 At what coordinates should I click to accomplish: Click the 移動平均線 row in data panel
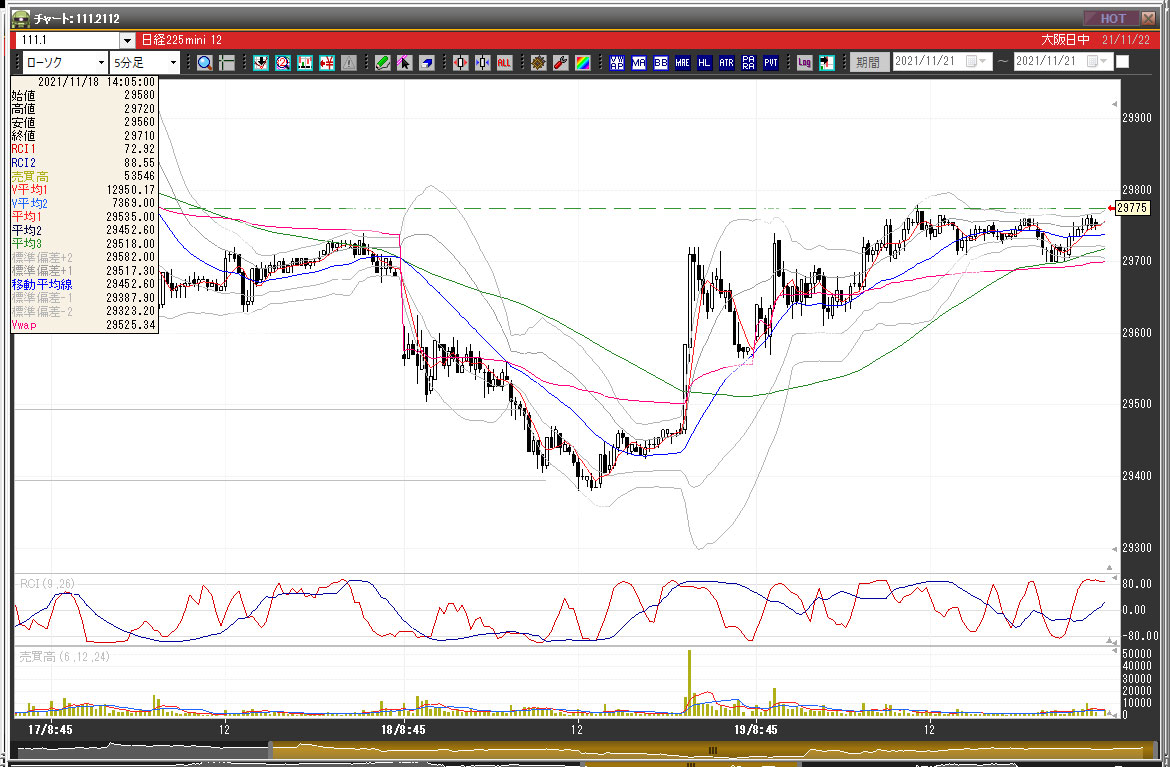[84, 284]
